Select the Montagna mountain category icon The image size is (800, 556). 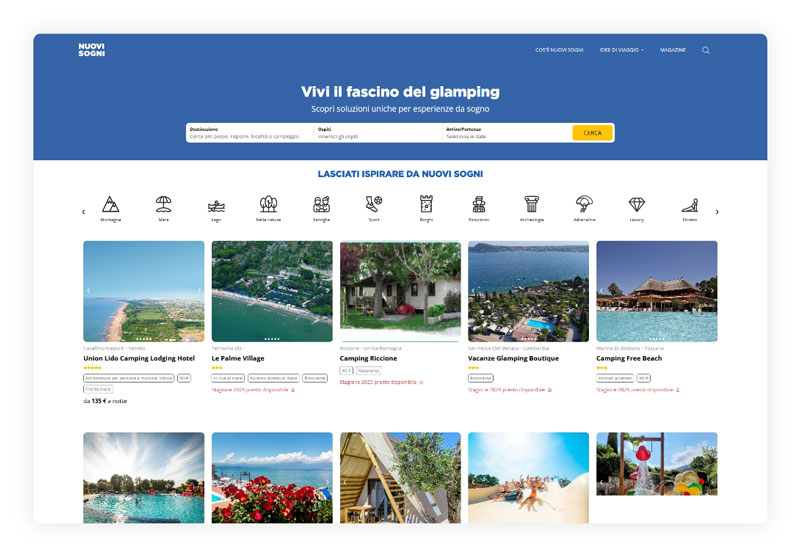(x=111, y=204)
